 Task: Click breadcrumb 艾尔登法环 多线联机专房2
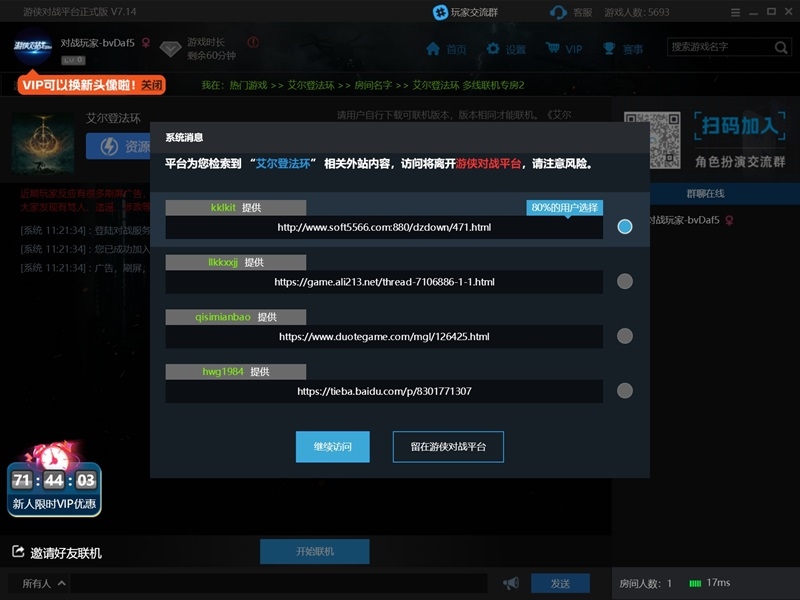(468, 85)
